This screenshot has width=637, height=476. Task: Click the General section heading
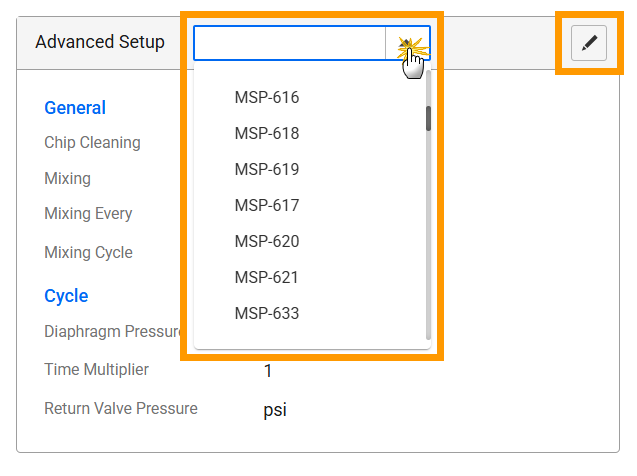pyautogui.click(x=75, y=108)
